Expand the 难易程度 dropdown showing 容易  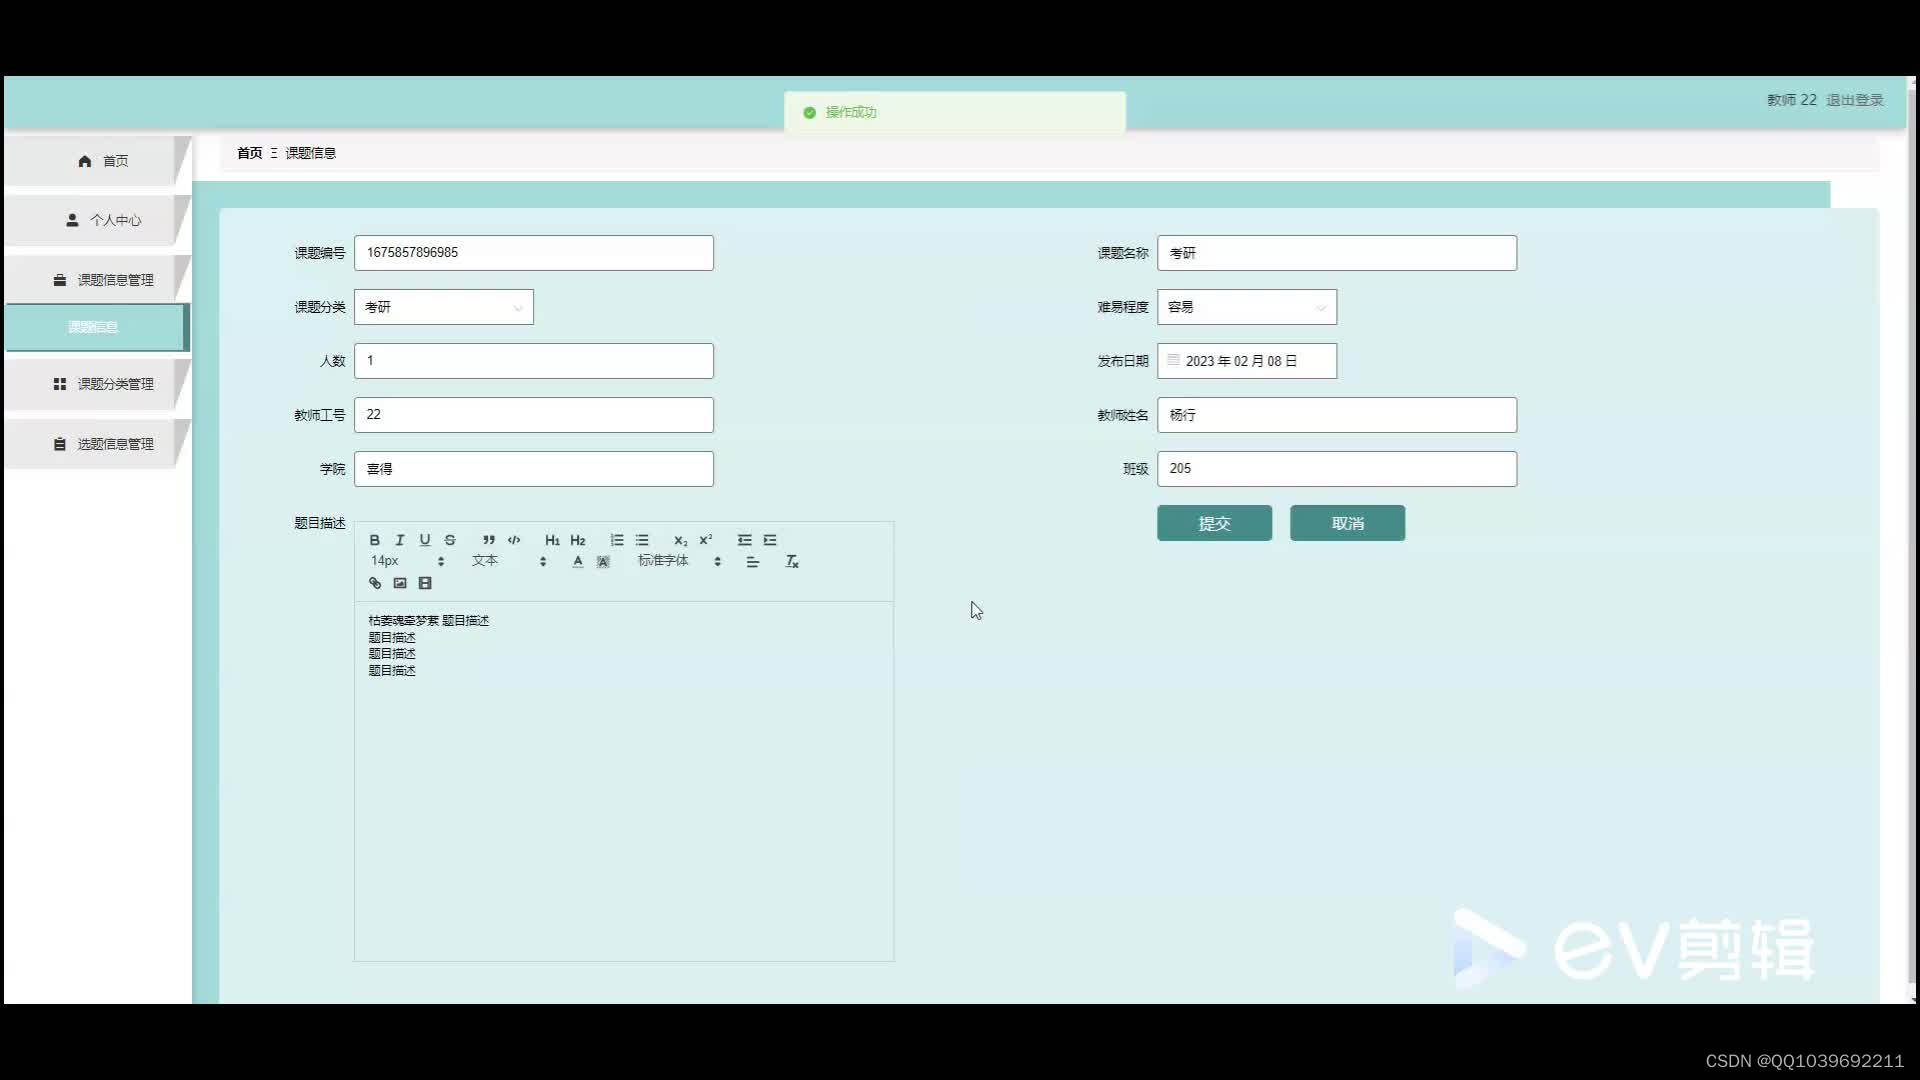click(x=1247, y=307)
